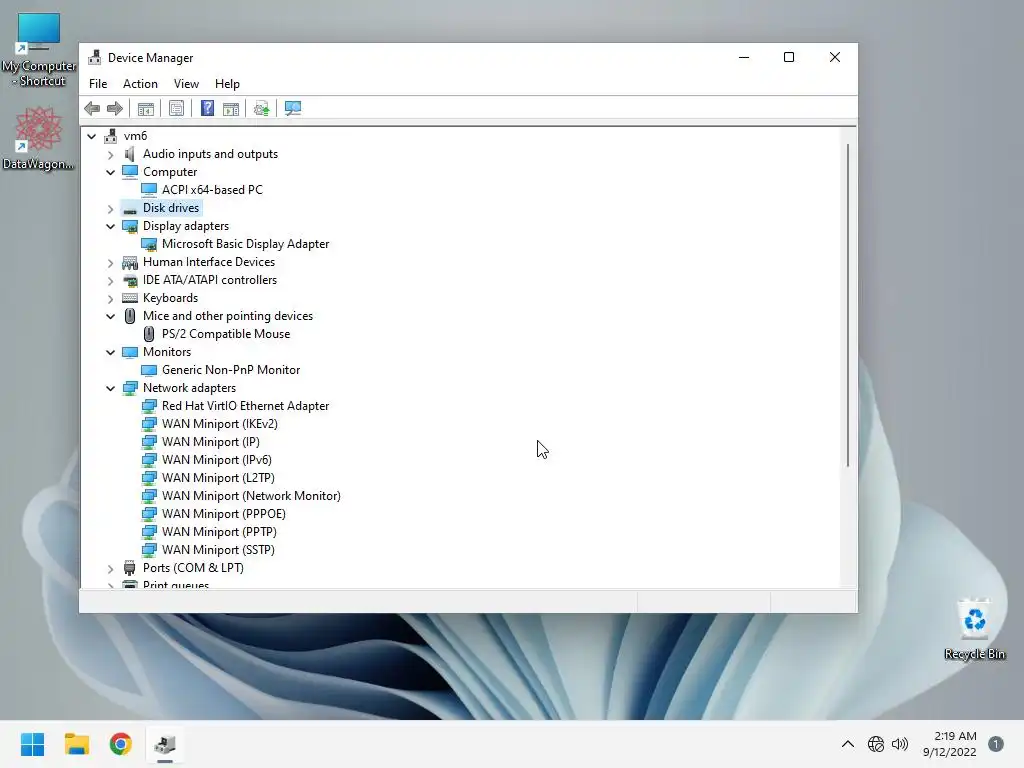
Task: Click the vm6 computer root icon
Action: (111, 136)
